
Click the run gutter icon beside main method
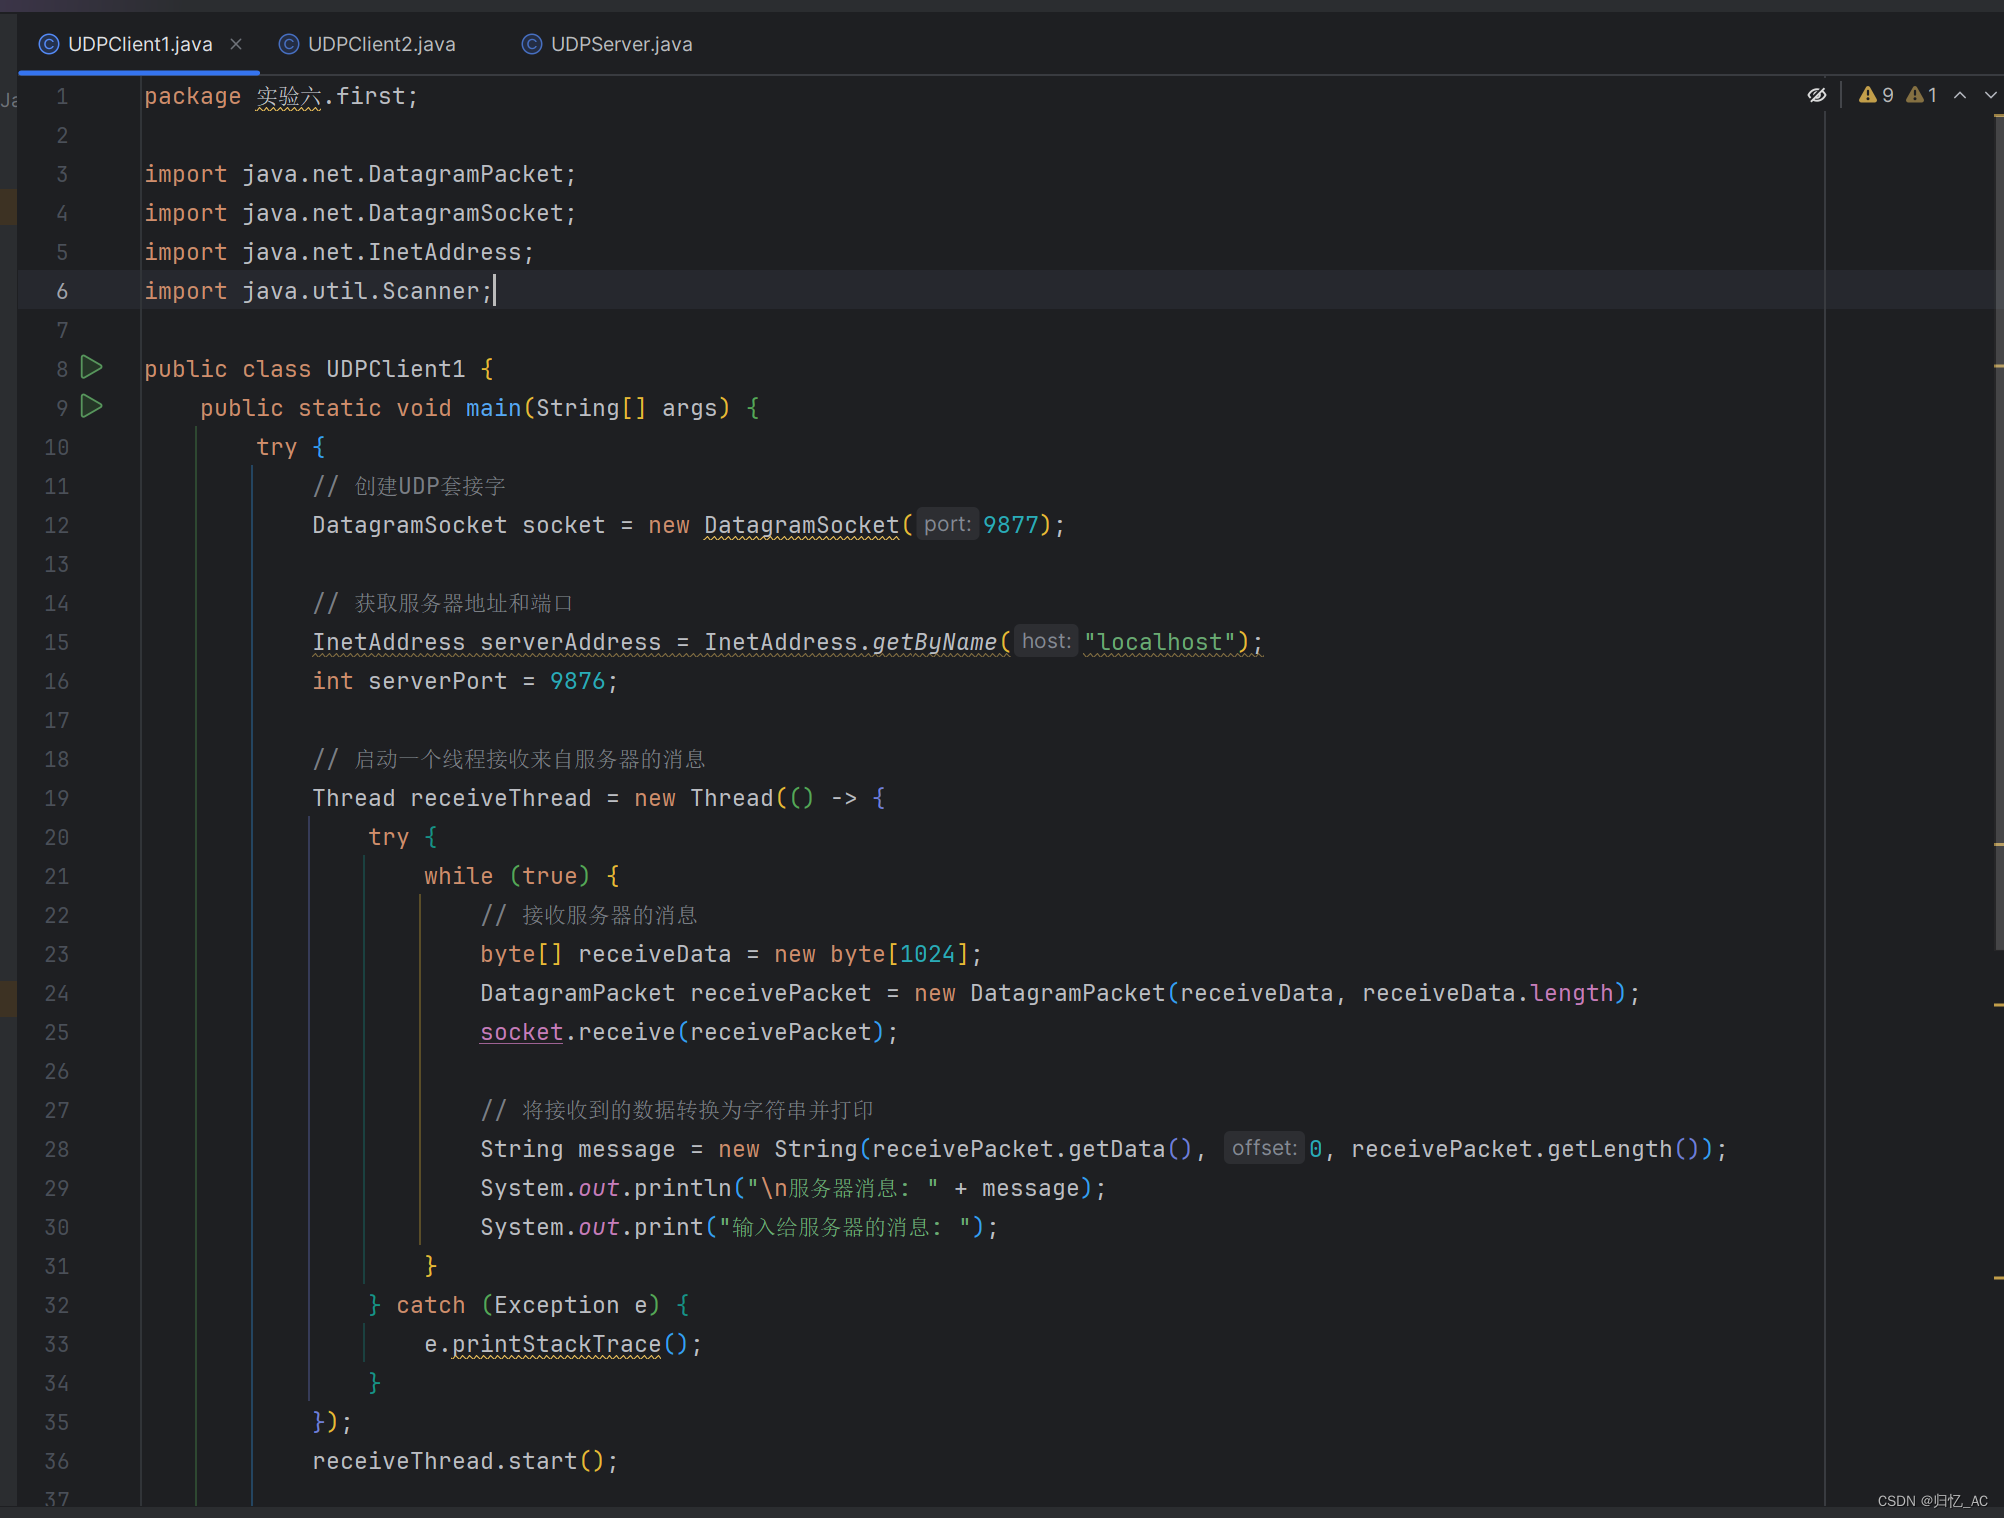point(91,407)
